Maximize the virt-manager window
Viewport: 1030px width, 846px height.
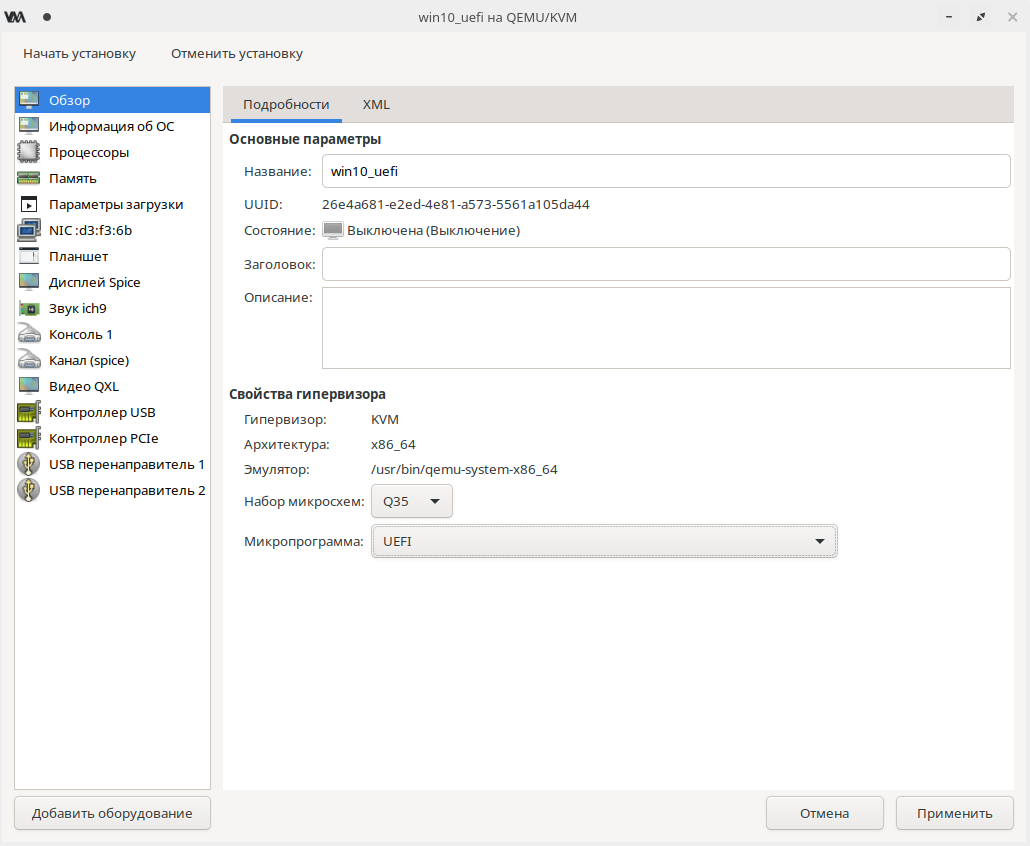(x=981, y=17)
